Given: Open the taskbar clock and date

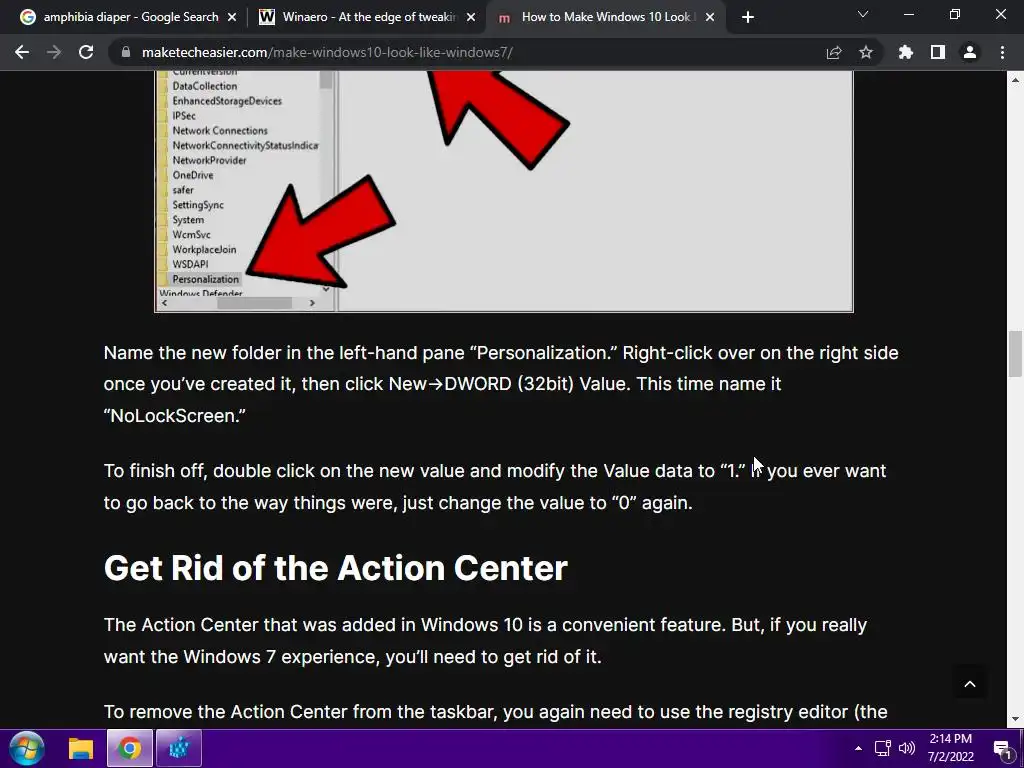Looking at the screenshot, I should [x=951, y=748].
